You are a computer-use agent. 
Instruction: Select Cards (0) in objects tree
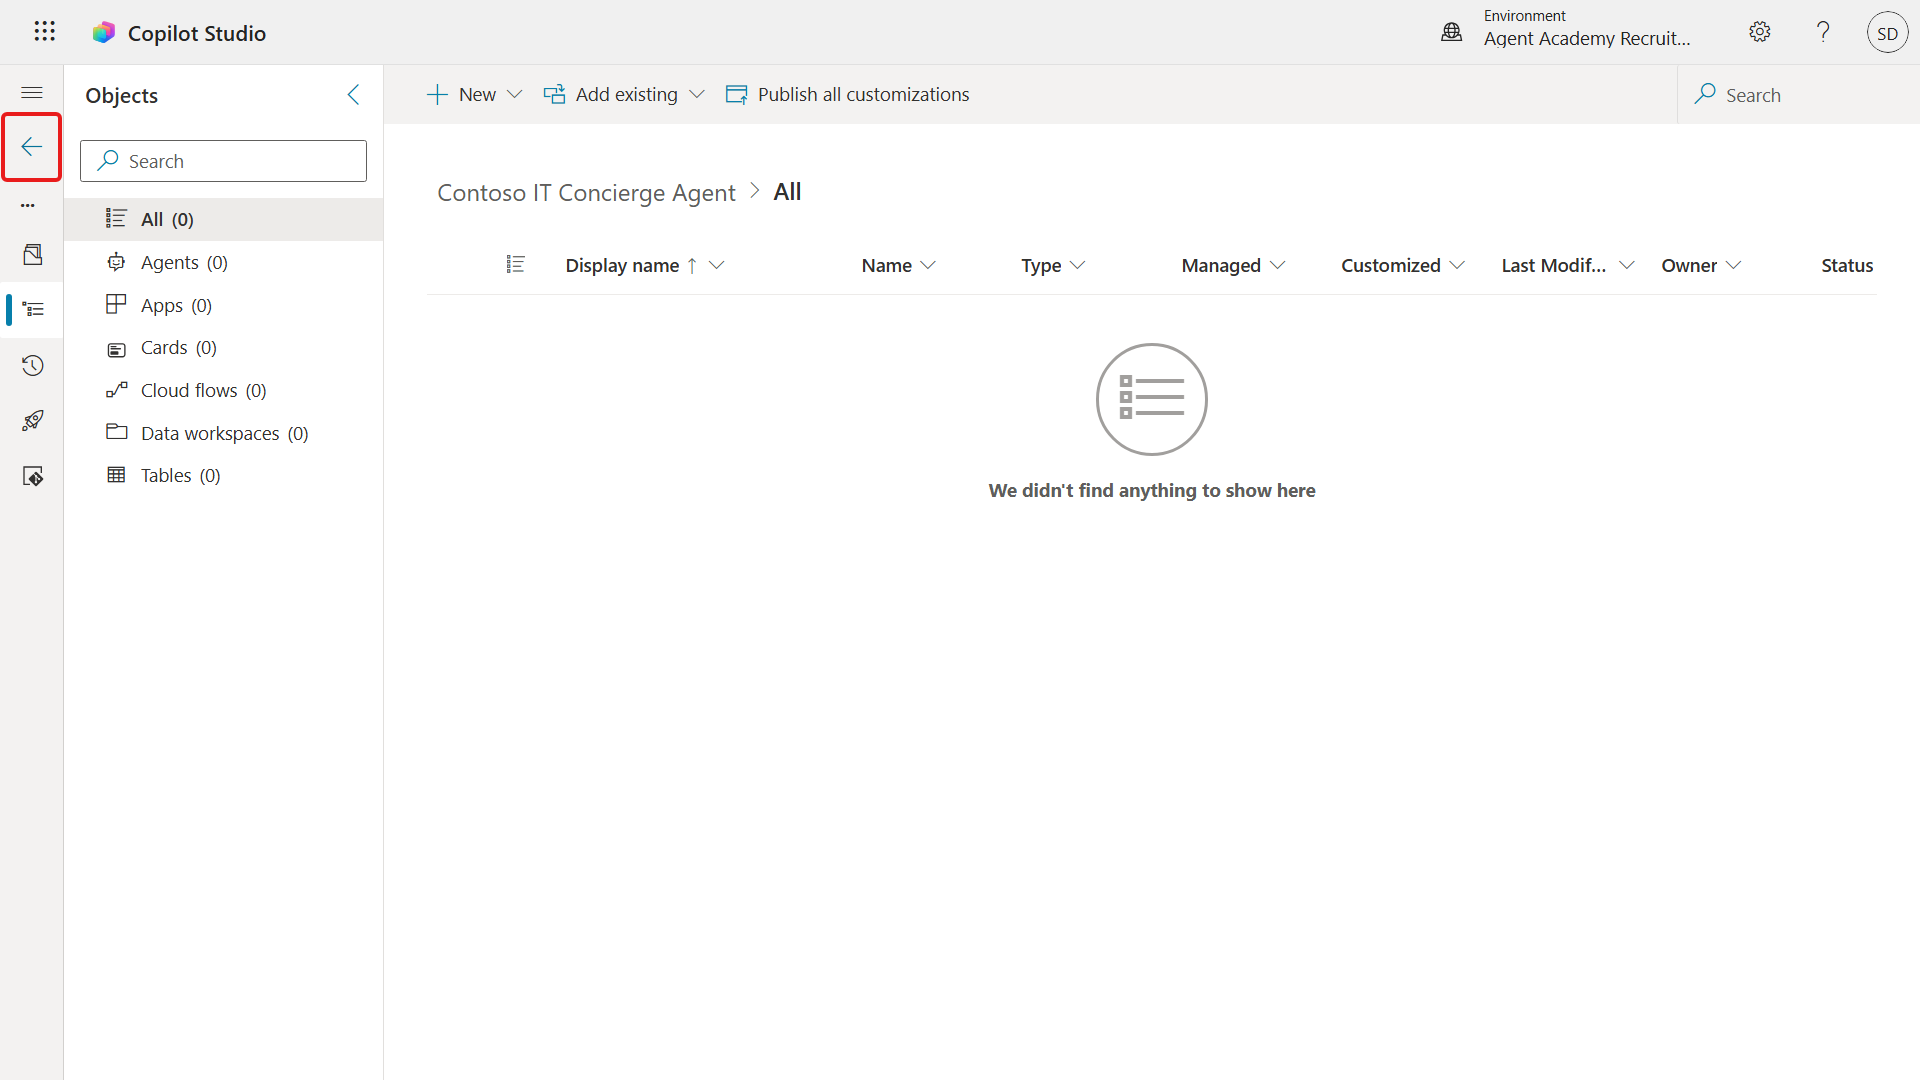(x=224, y=348)
